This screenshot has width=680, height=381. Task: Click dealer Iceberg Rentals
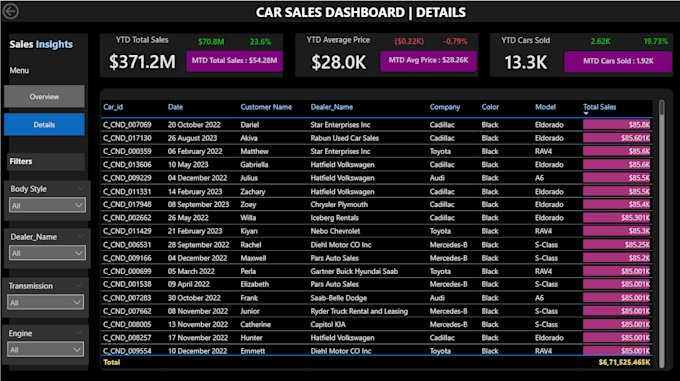click(334, 218)
